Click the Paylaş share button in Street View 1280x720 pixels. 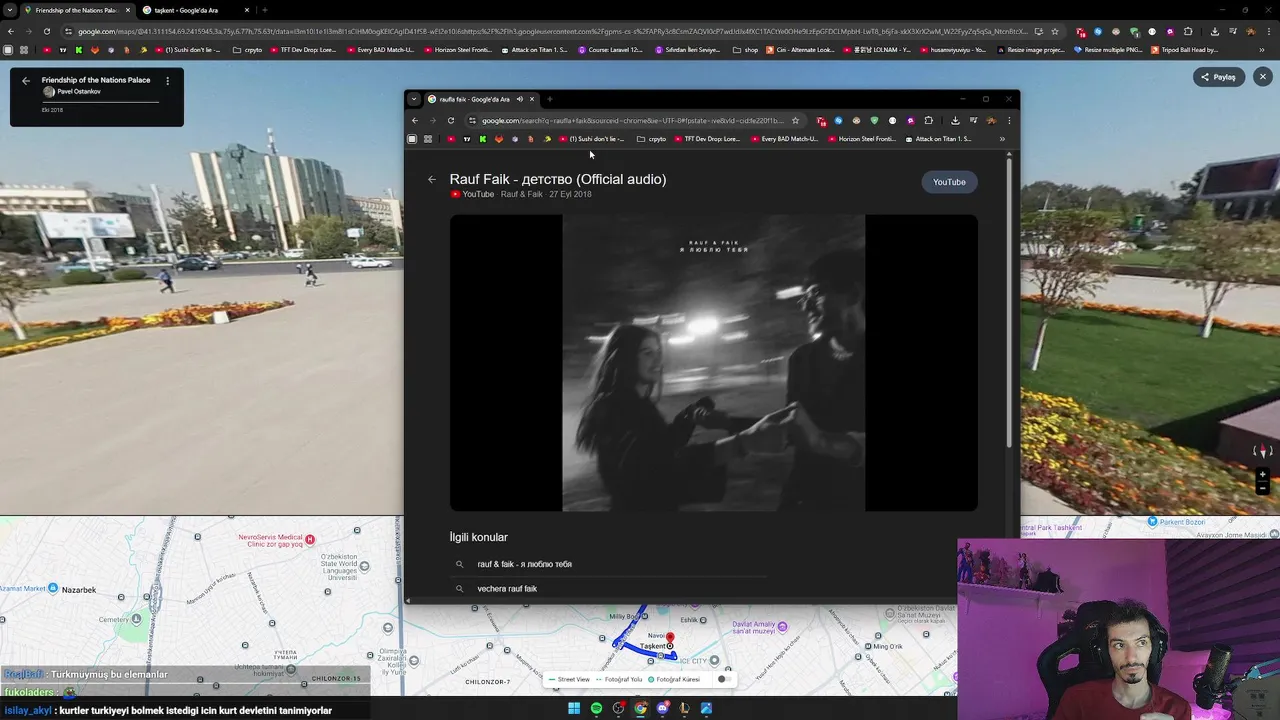tap(1218, 77)
